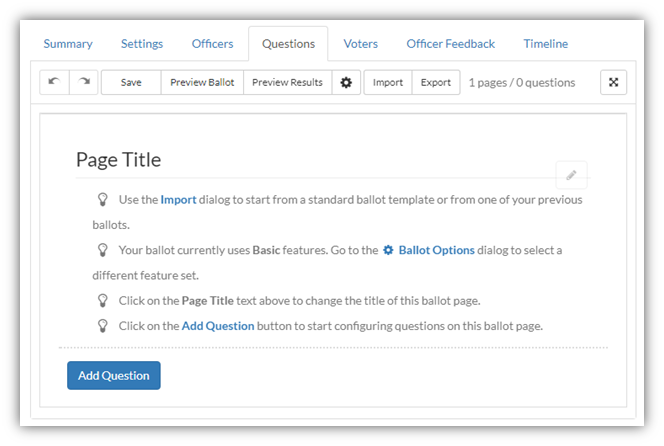Click the Export toolbar button
Image resolution: width=664 pixels, height=446 pixels.
coord(436,82)
